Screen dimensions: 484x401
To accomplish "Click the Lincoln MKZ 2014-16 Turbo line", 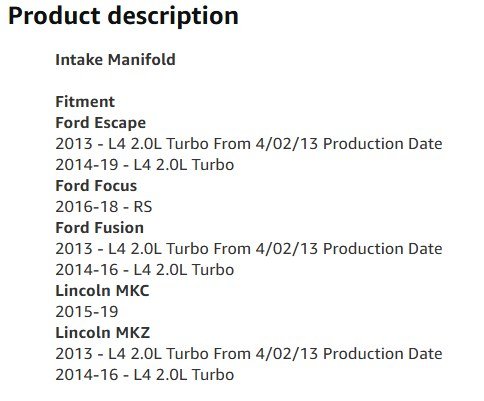I will click(x=145, y=375).
